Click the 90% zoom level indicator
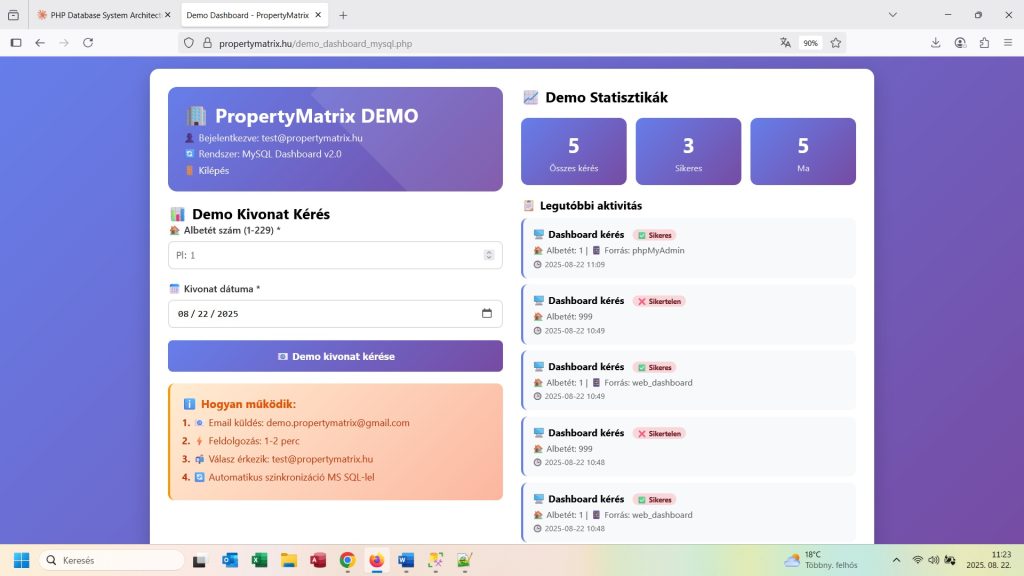 (810, 43)
